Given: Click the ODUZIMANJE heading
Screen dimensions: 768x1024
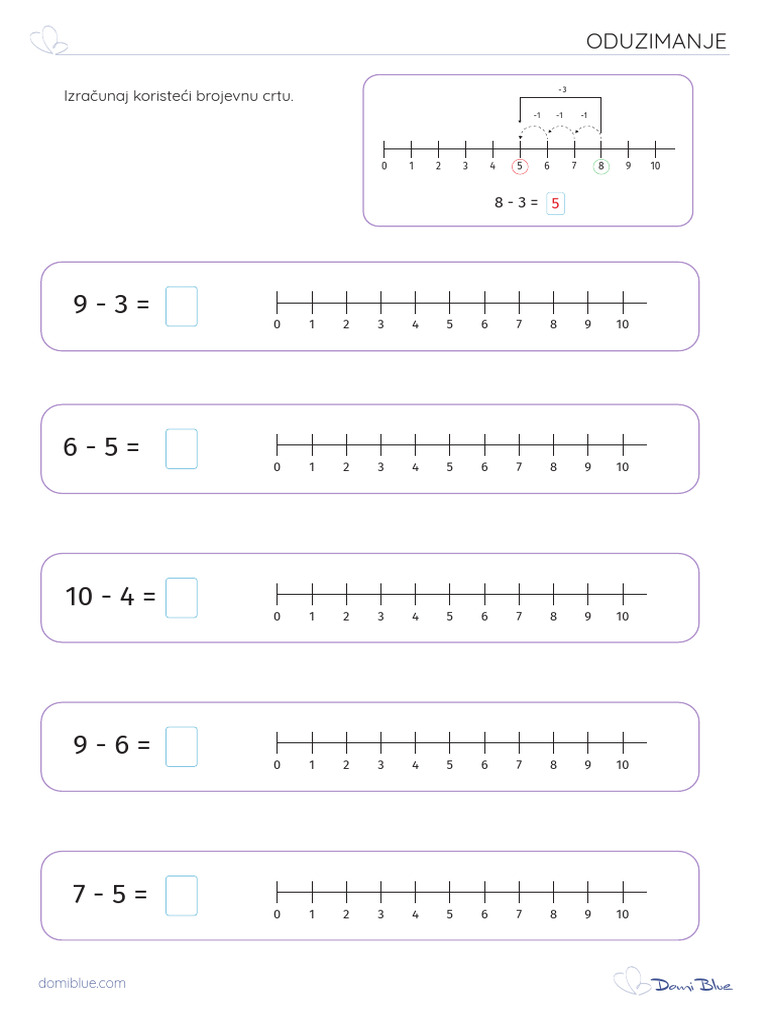Looking at the screenshot, I should tap(656, 41).
